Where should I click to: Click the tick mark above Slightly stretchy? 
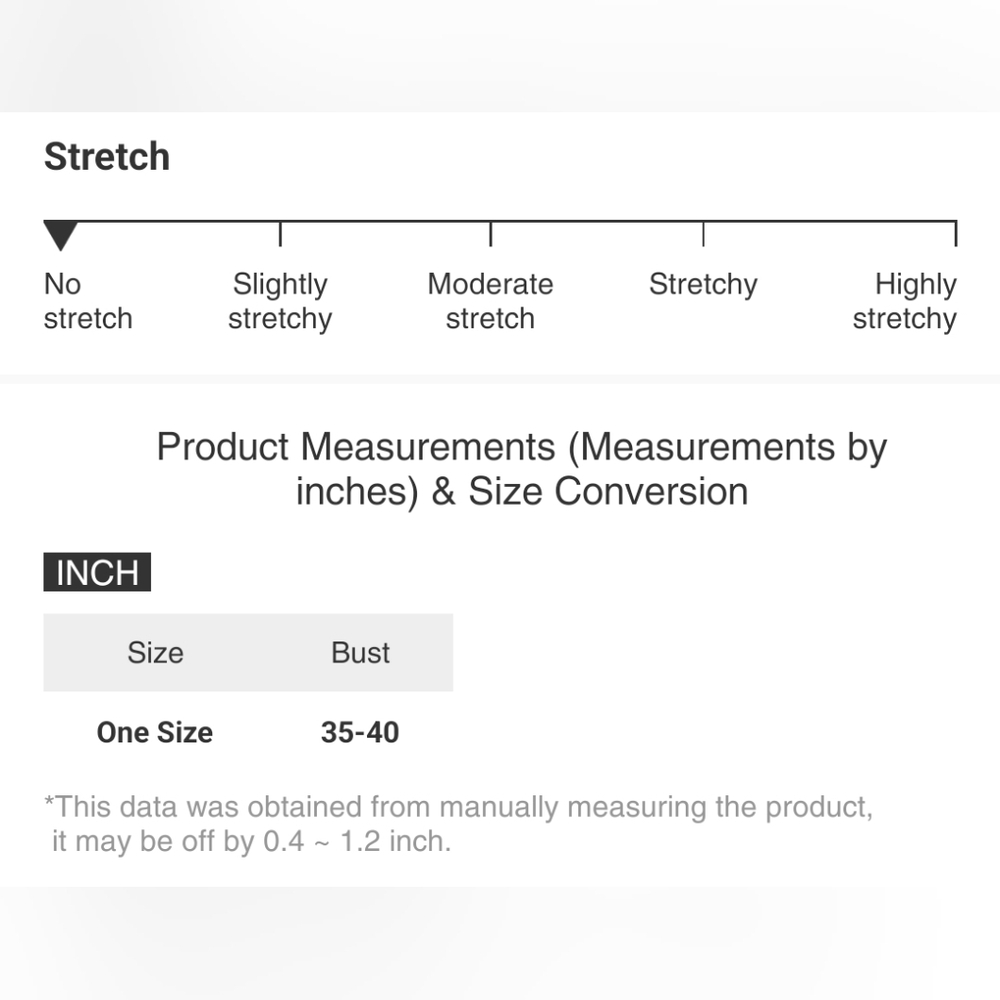click(280, 233)
